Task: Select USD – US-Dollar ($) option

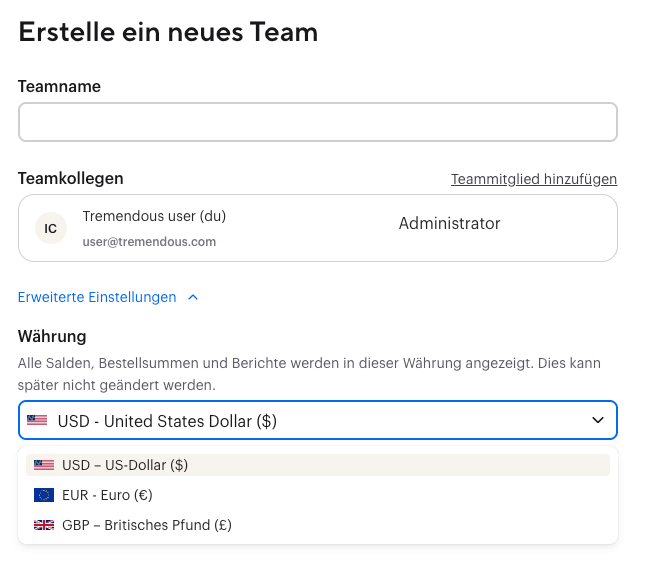Action: click(x=125, y=465)
